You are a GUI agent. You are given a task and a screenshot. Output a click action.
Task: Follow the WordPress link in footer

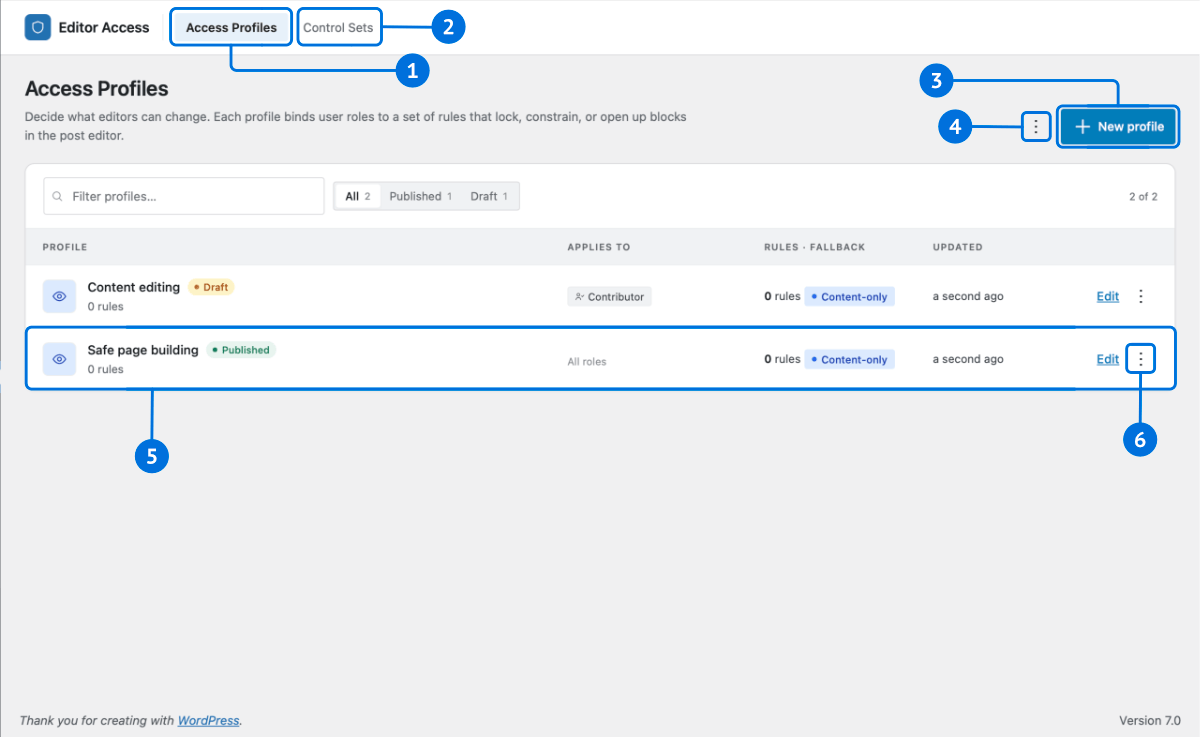coord(208,720)
